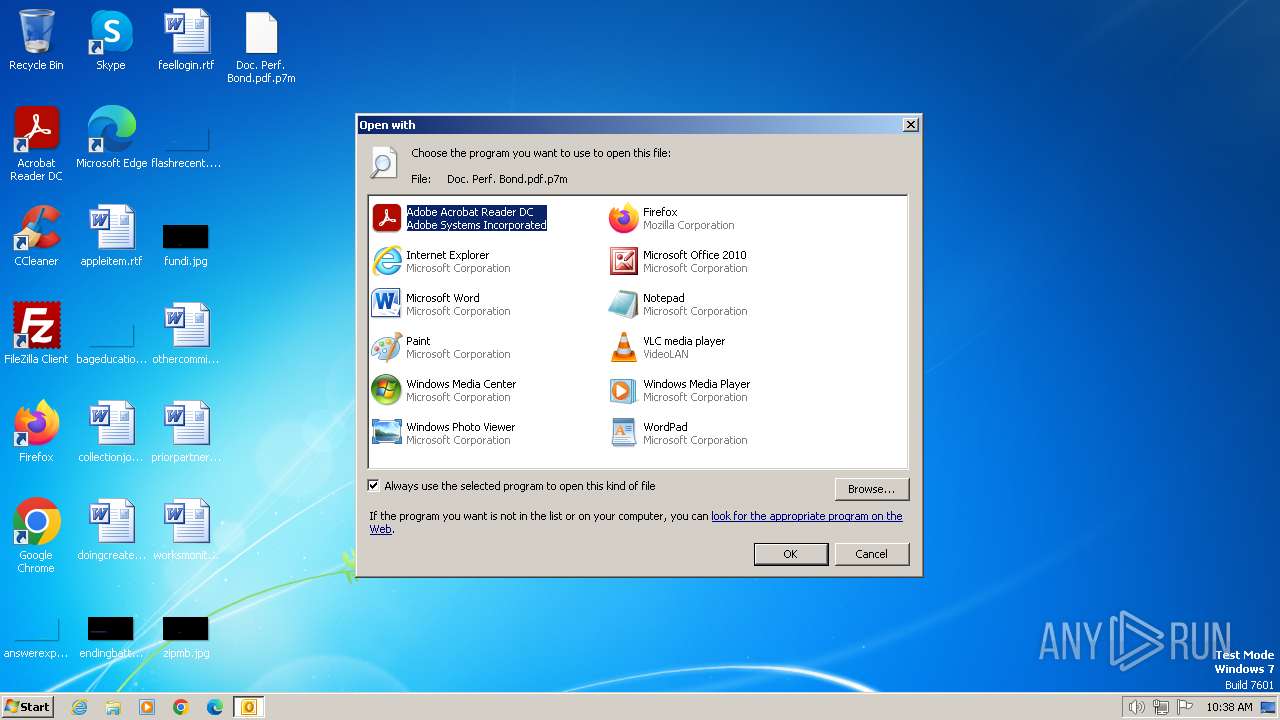Select Adobe Acrobat Reader DC program icon
Image resolution: width=1280 pixels, height=720 pixels.
tap(387, 218)
